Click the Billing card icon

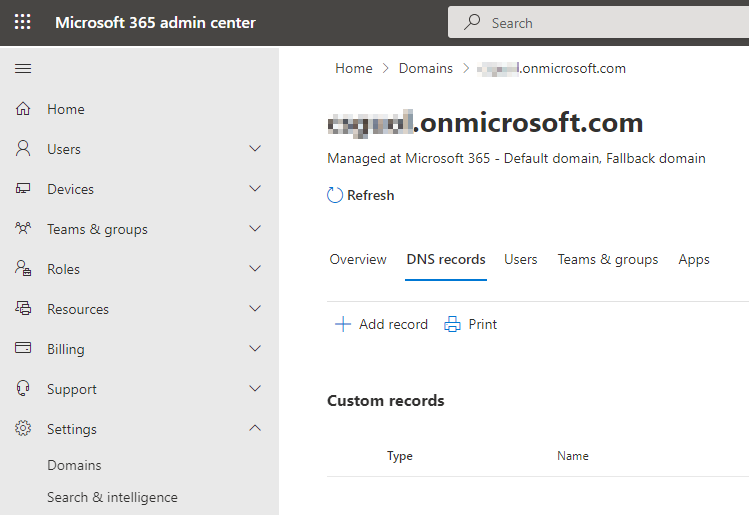click(23, 348)
